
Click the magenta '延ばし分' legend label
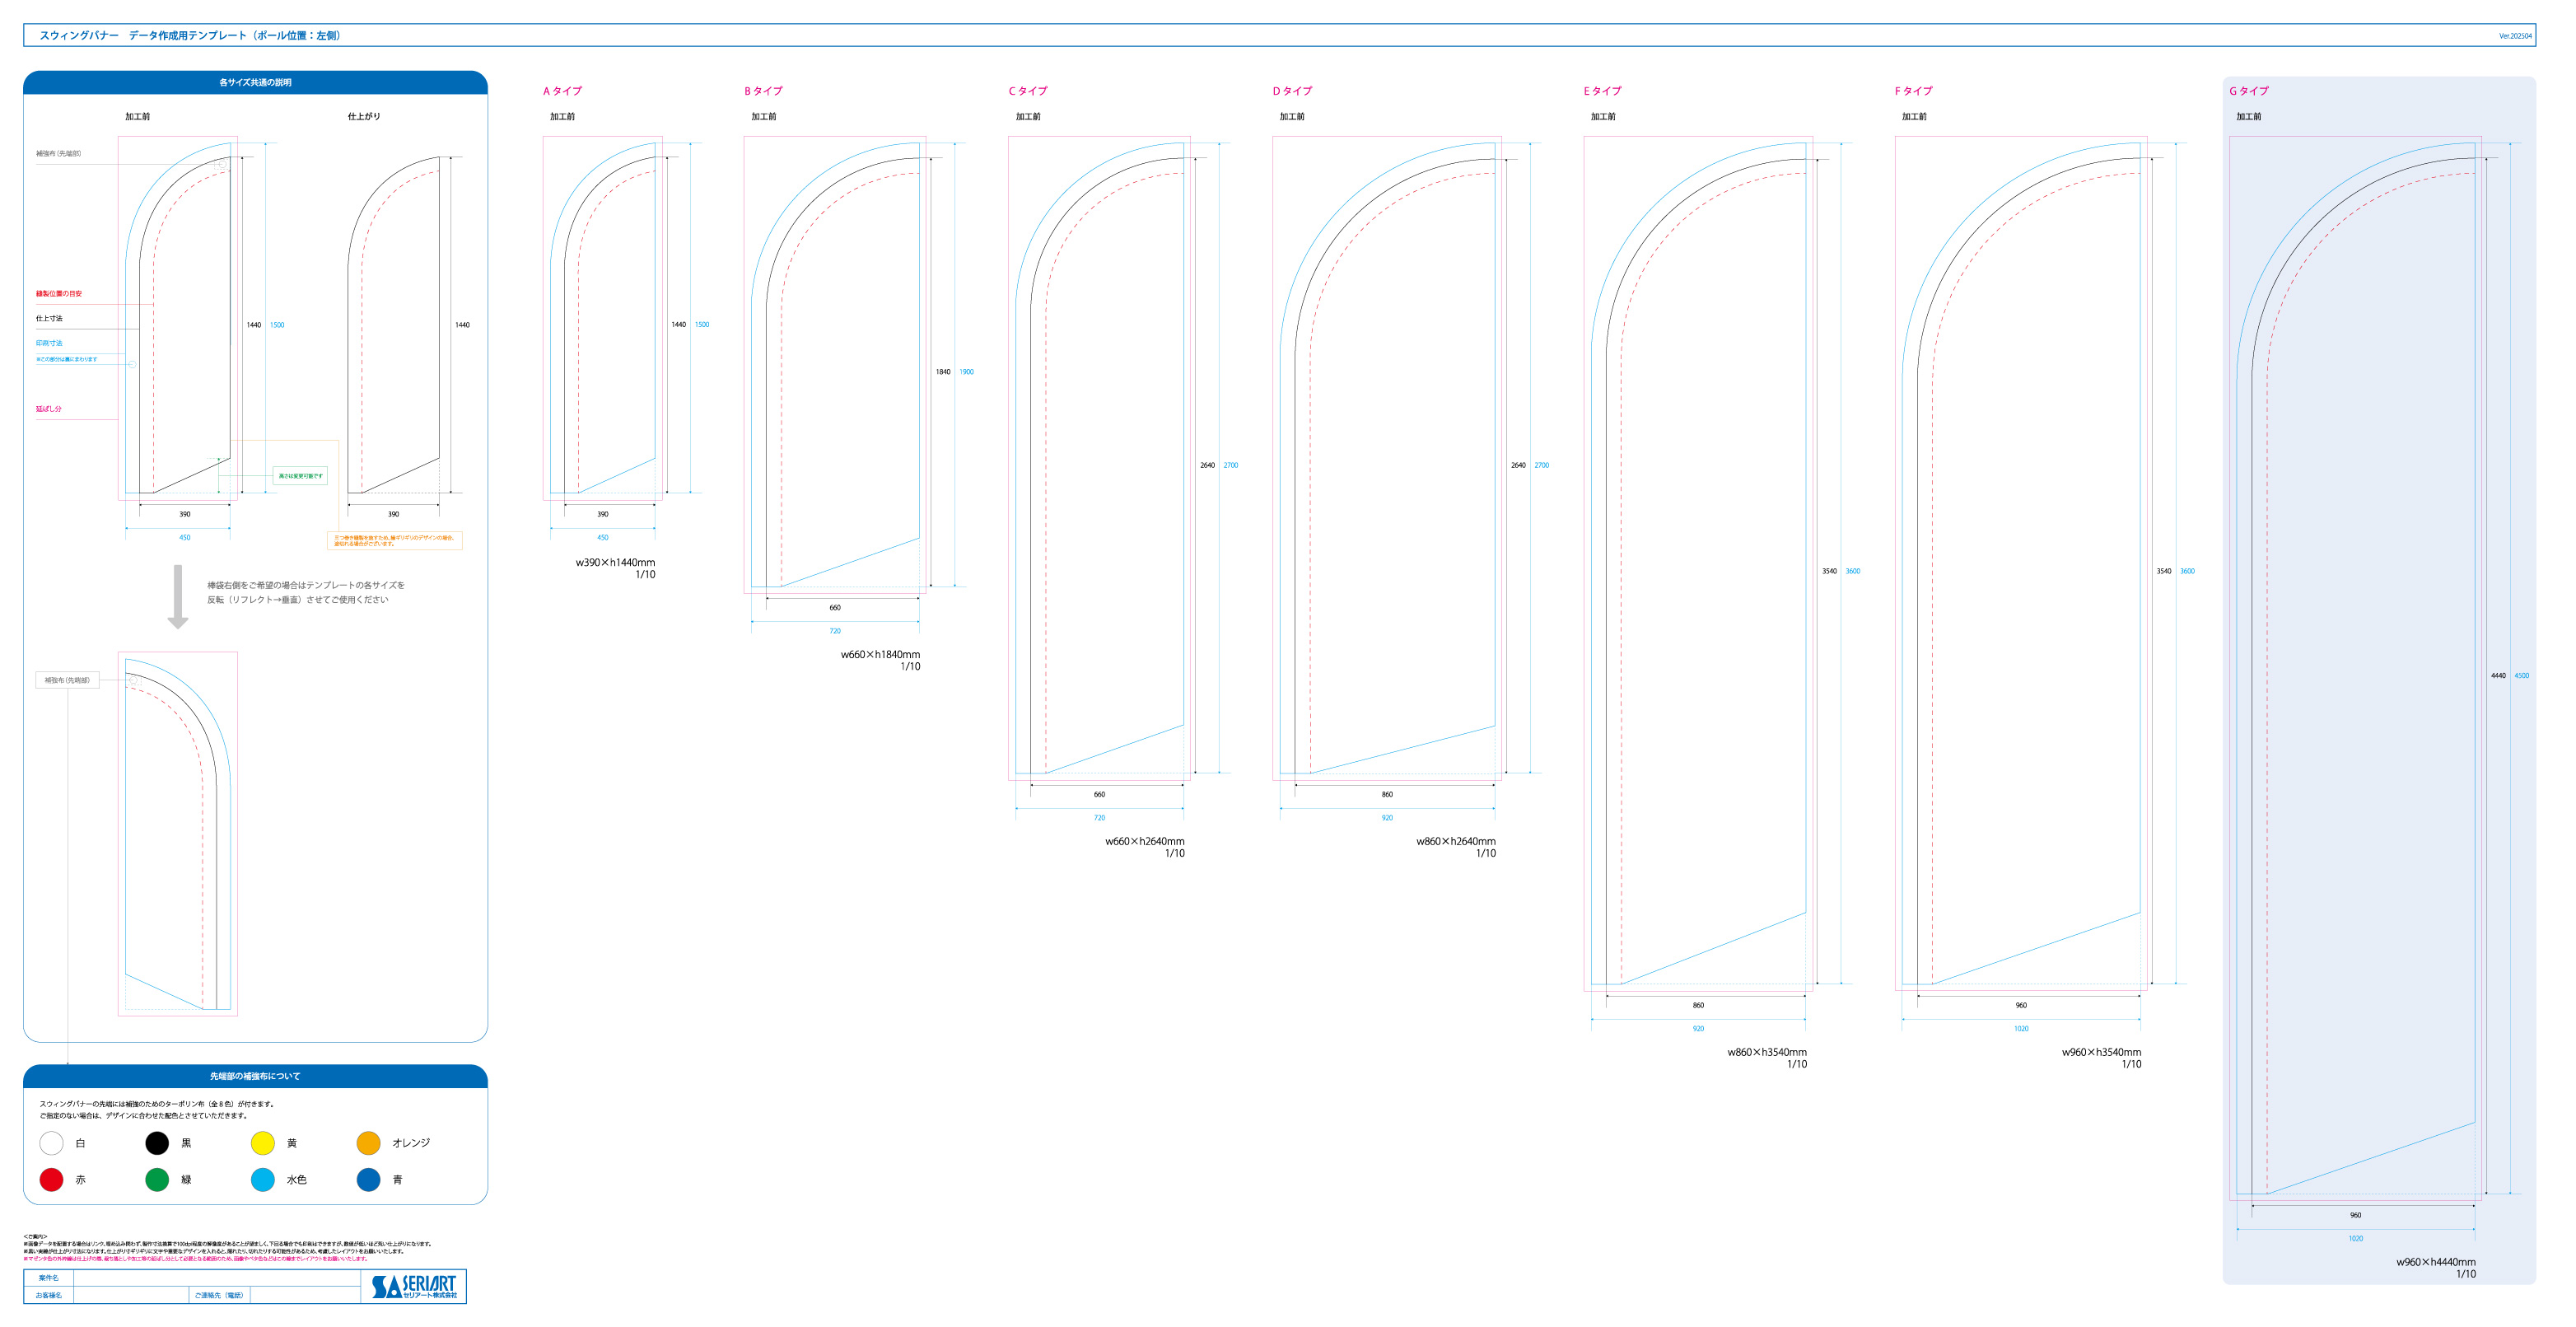click(49, 409)
